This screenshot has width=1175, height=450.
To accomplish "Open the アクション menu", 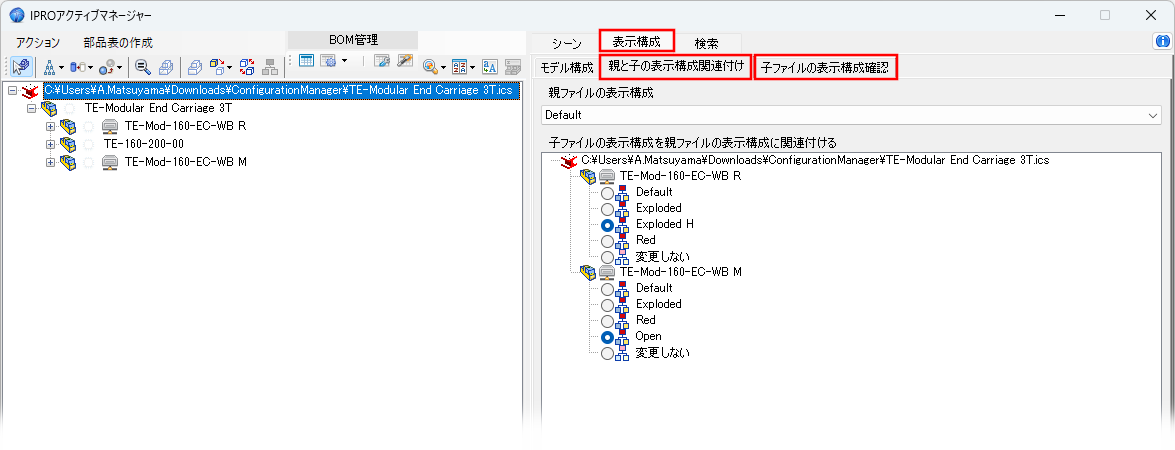I will pos(37,43).
